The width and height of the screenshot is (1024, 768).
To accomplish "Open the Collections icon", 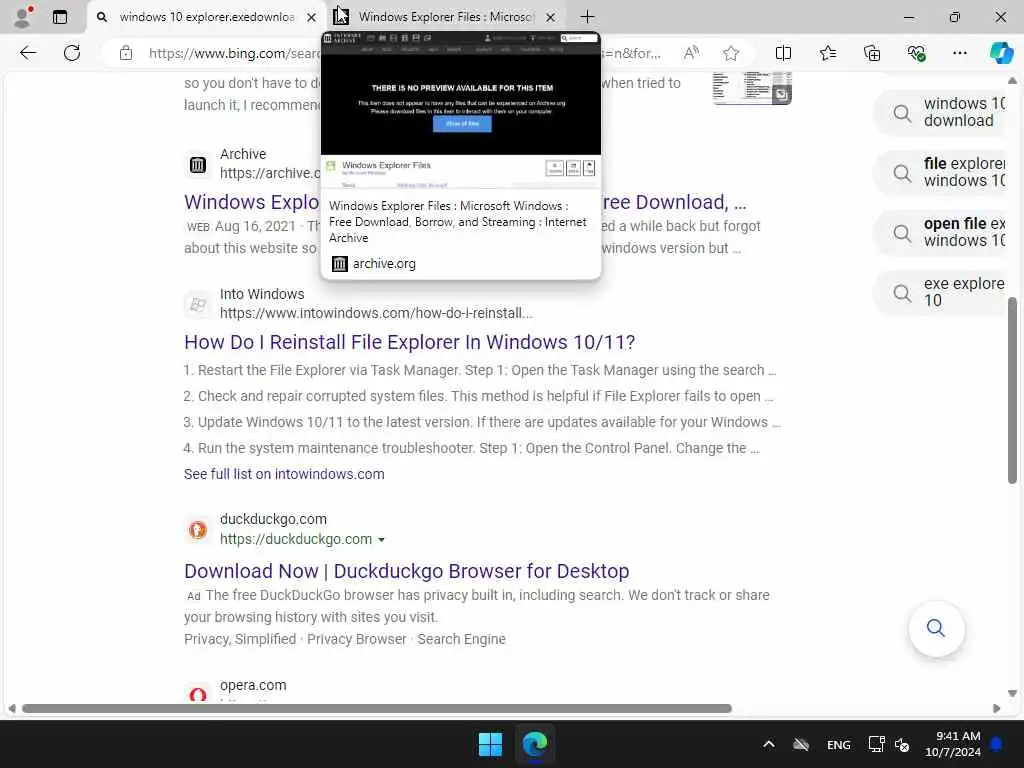I will [x=872, y=53].
